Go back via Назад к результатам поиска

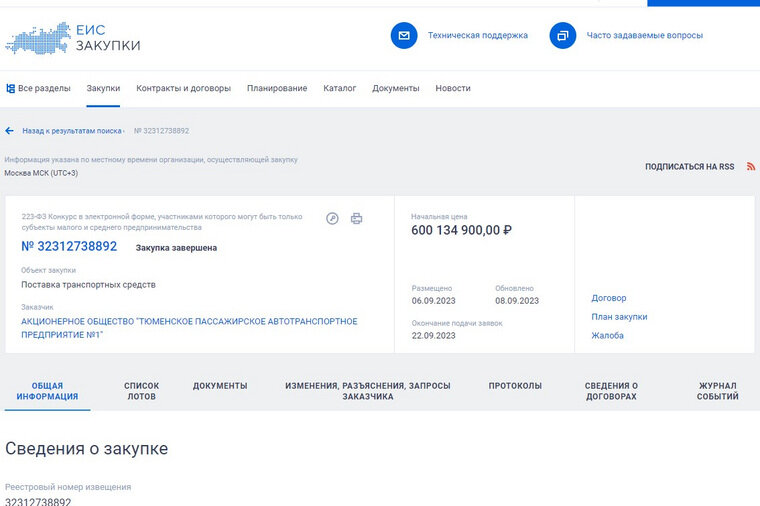coord(72,131)
